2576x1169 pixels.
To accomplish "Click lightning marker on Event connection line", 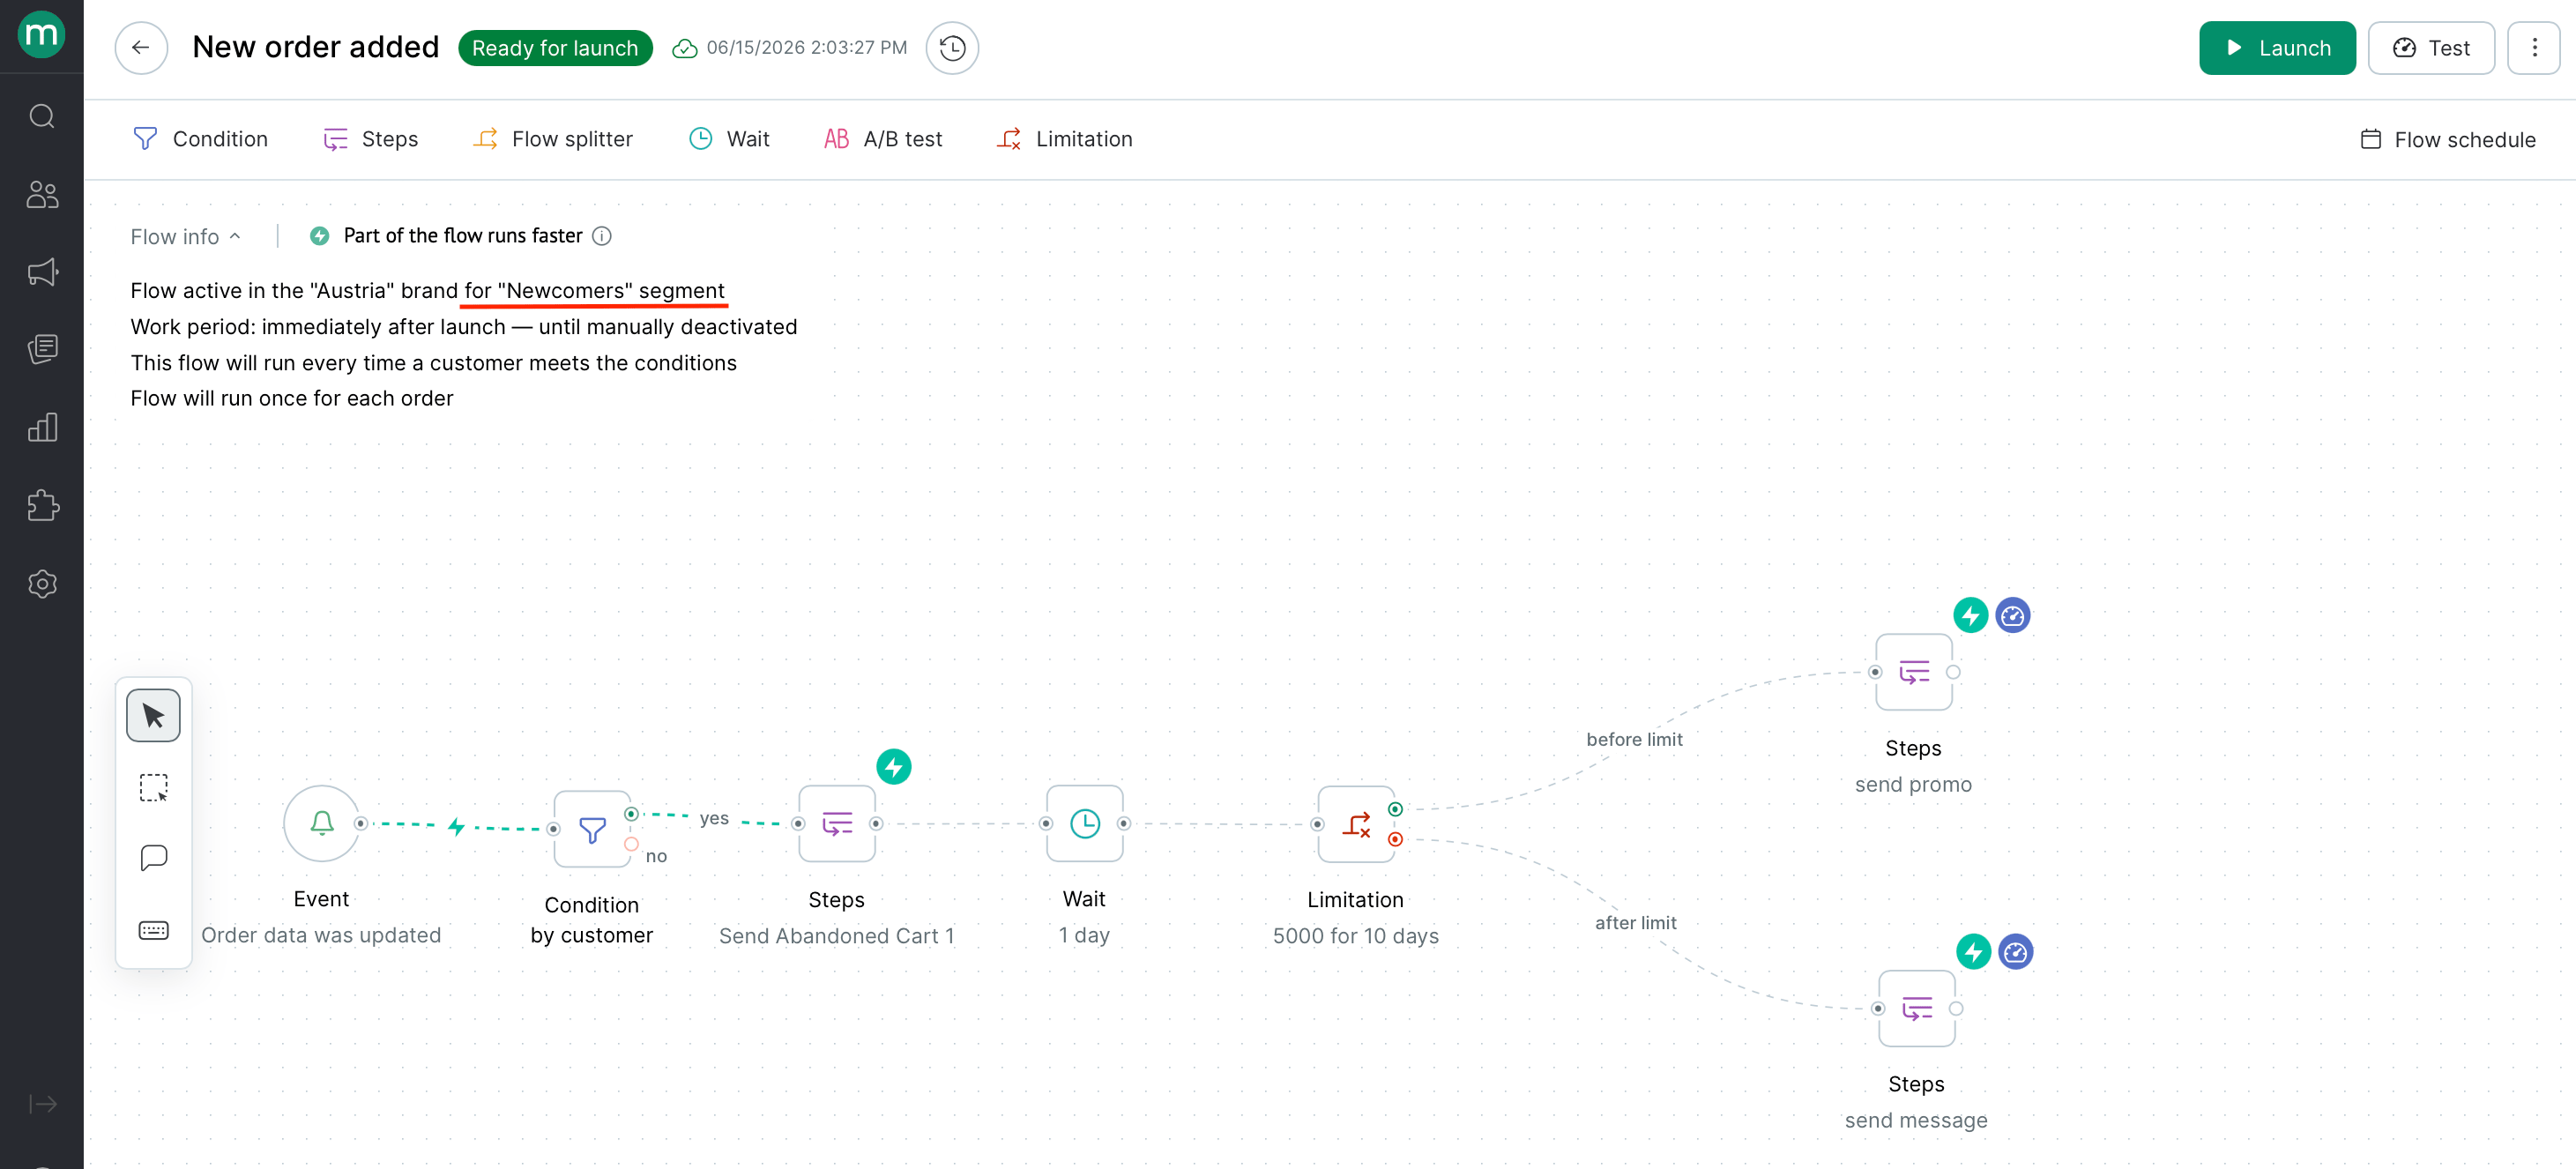I will tap(456, 826).
